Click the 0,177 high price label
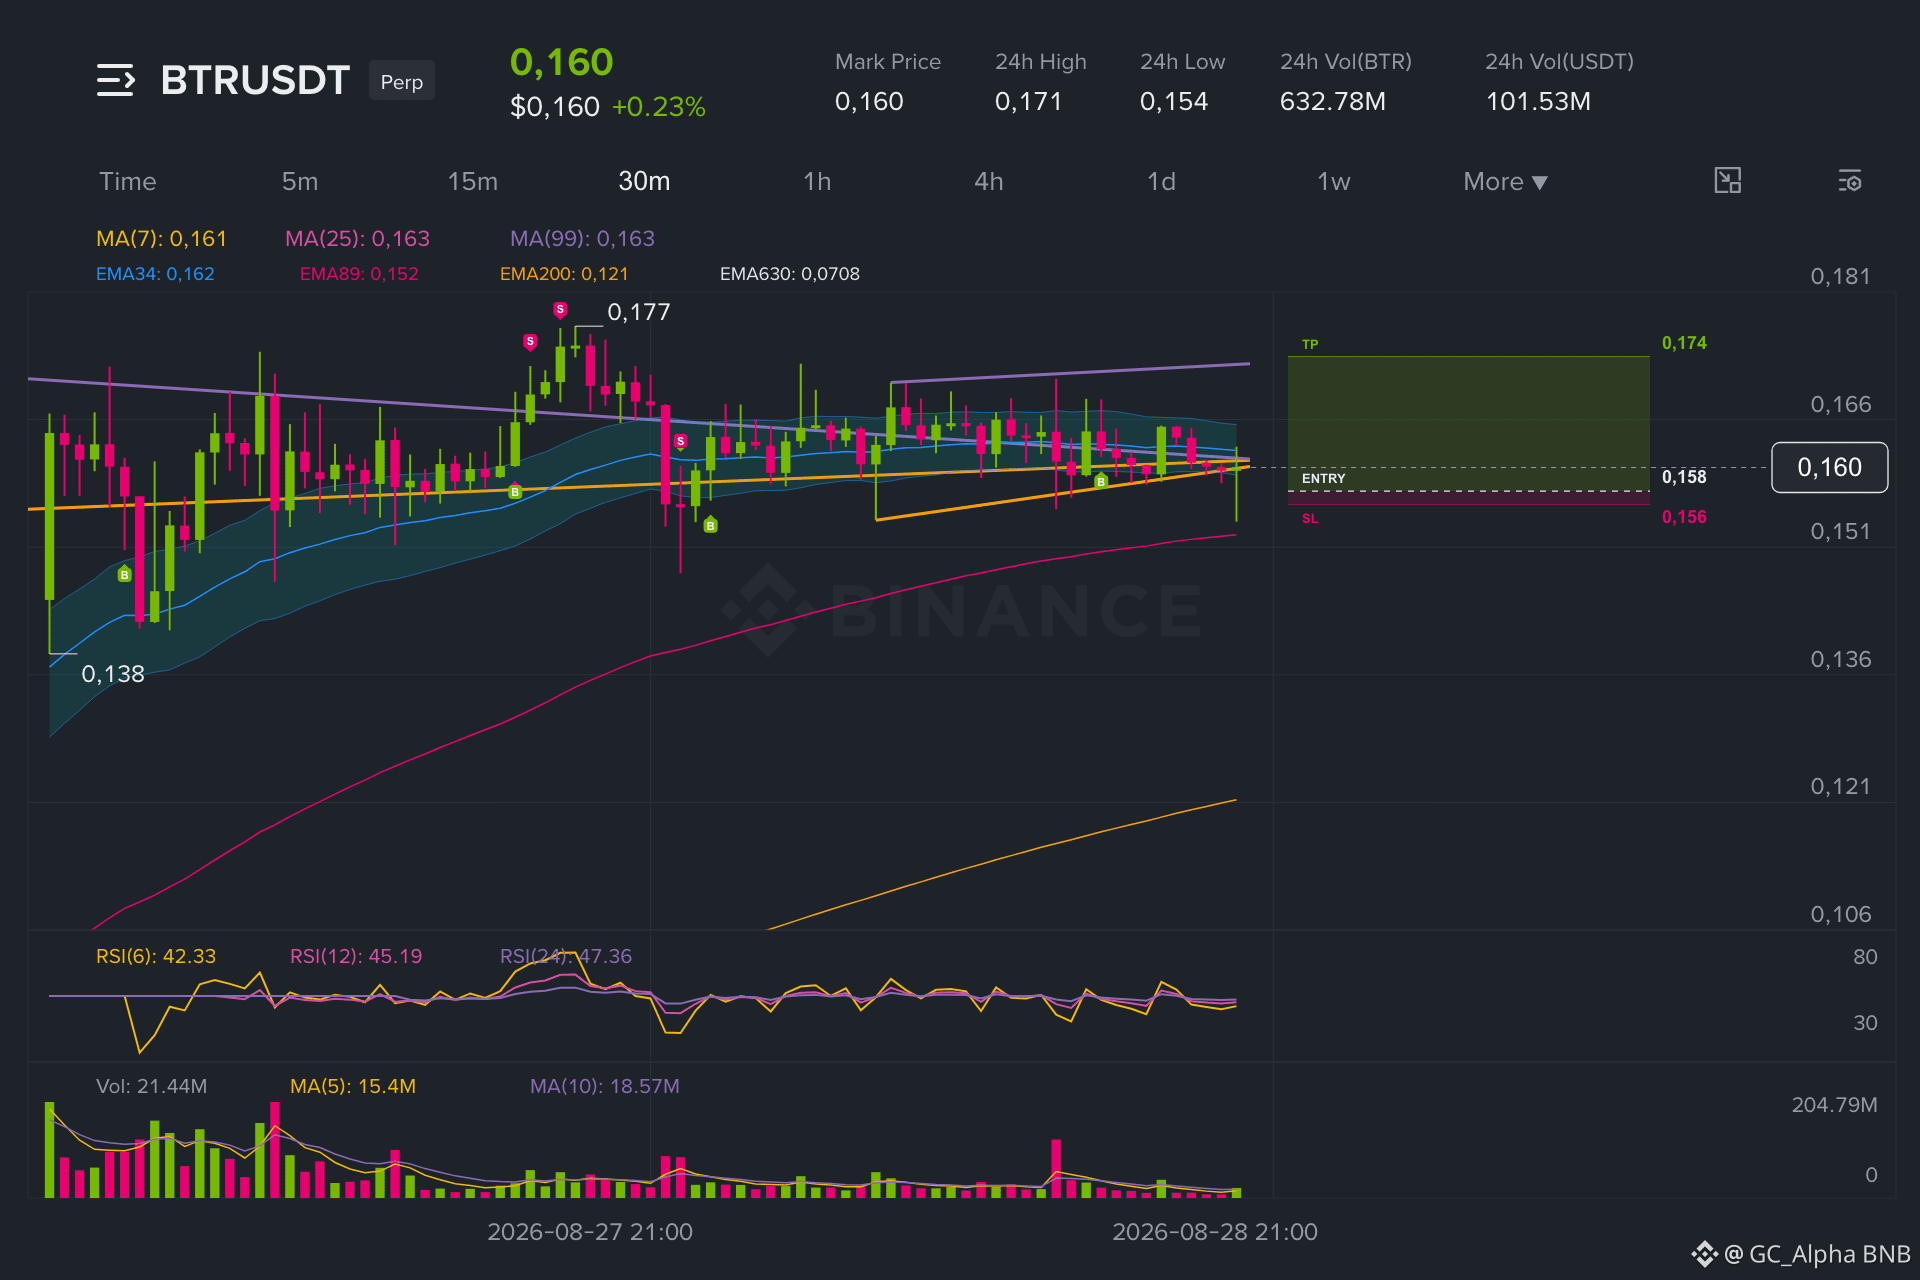The height and width of the screenshot is (1280, 1920). (x=639, y=312)
